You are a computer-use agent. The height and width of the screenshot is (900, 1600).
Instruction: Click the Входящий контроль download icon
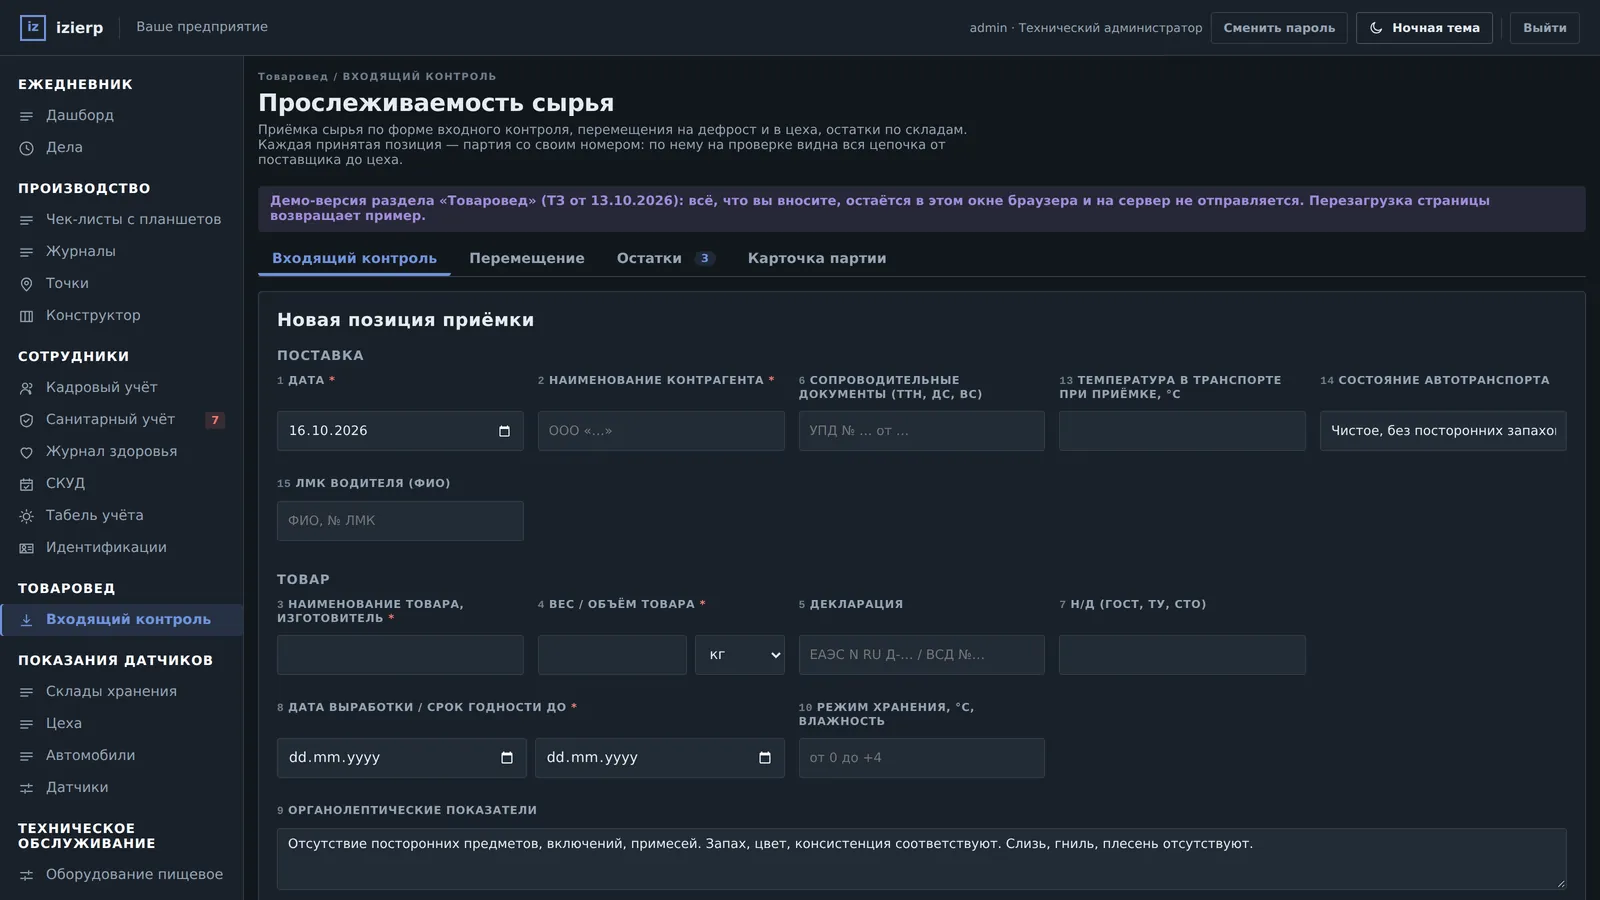[27, 620]
